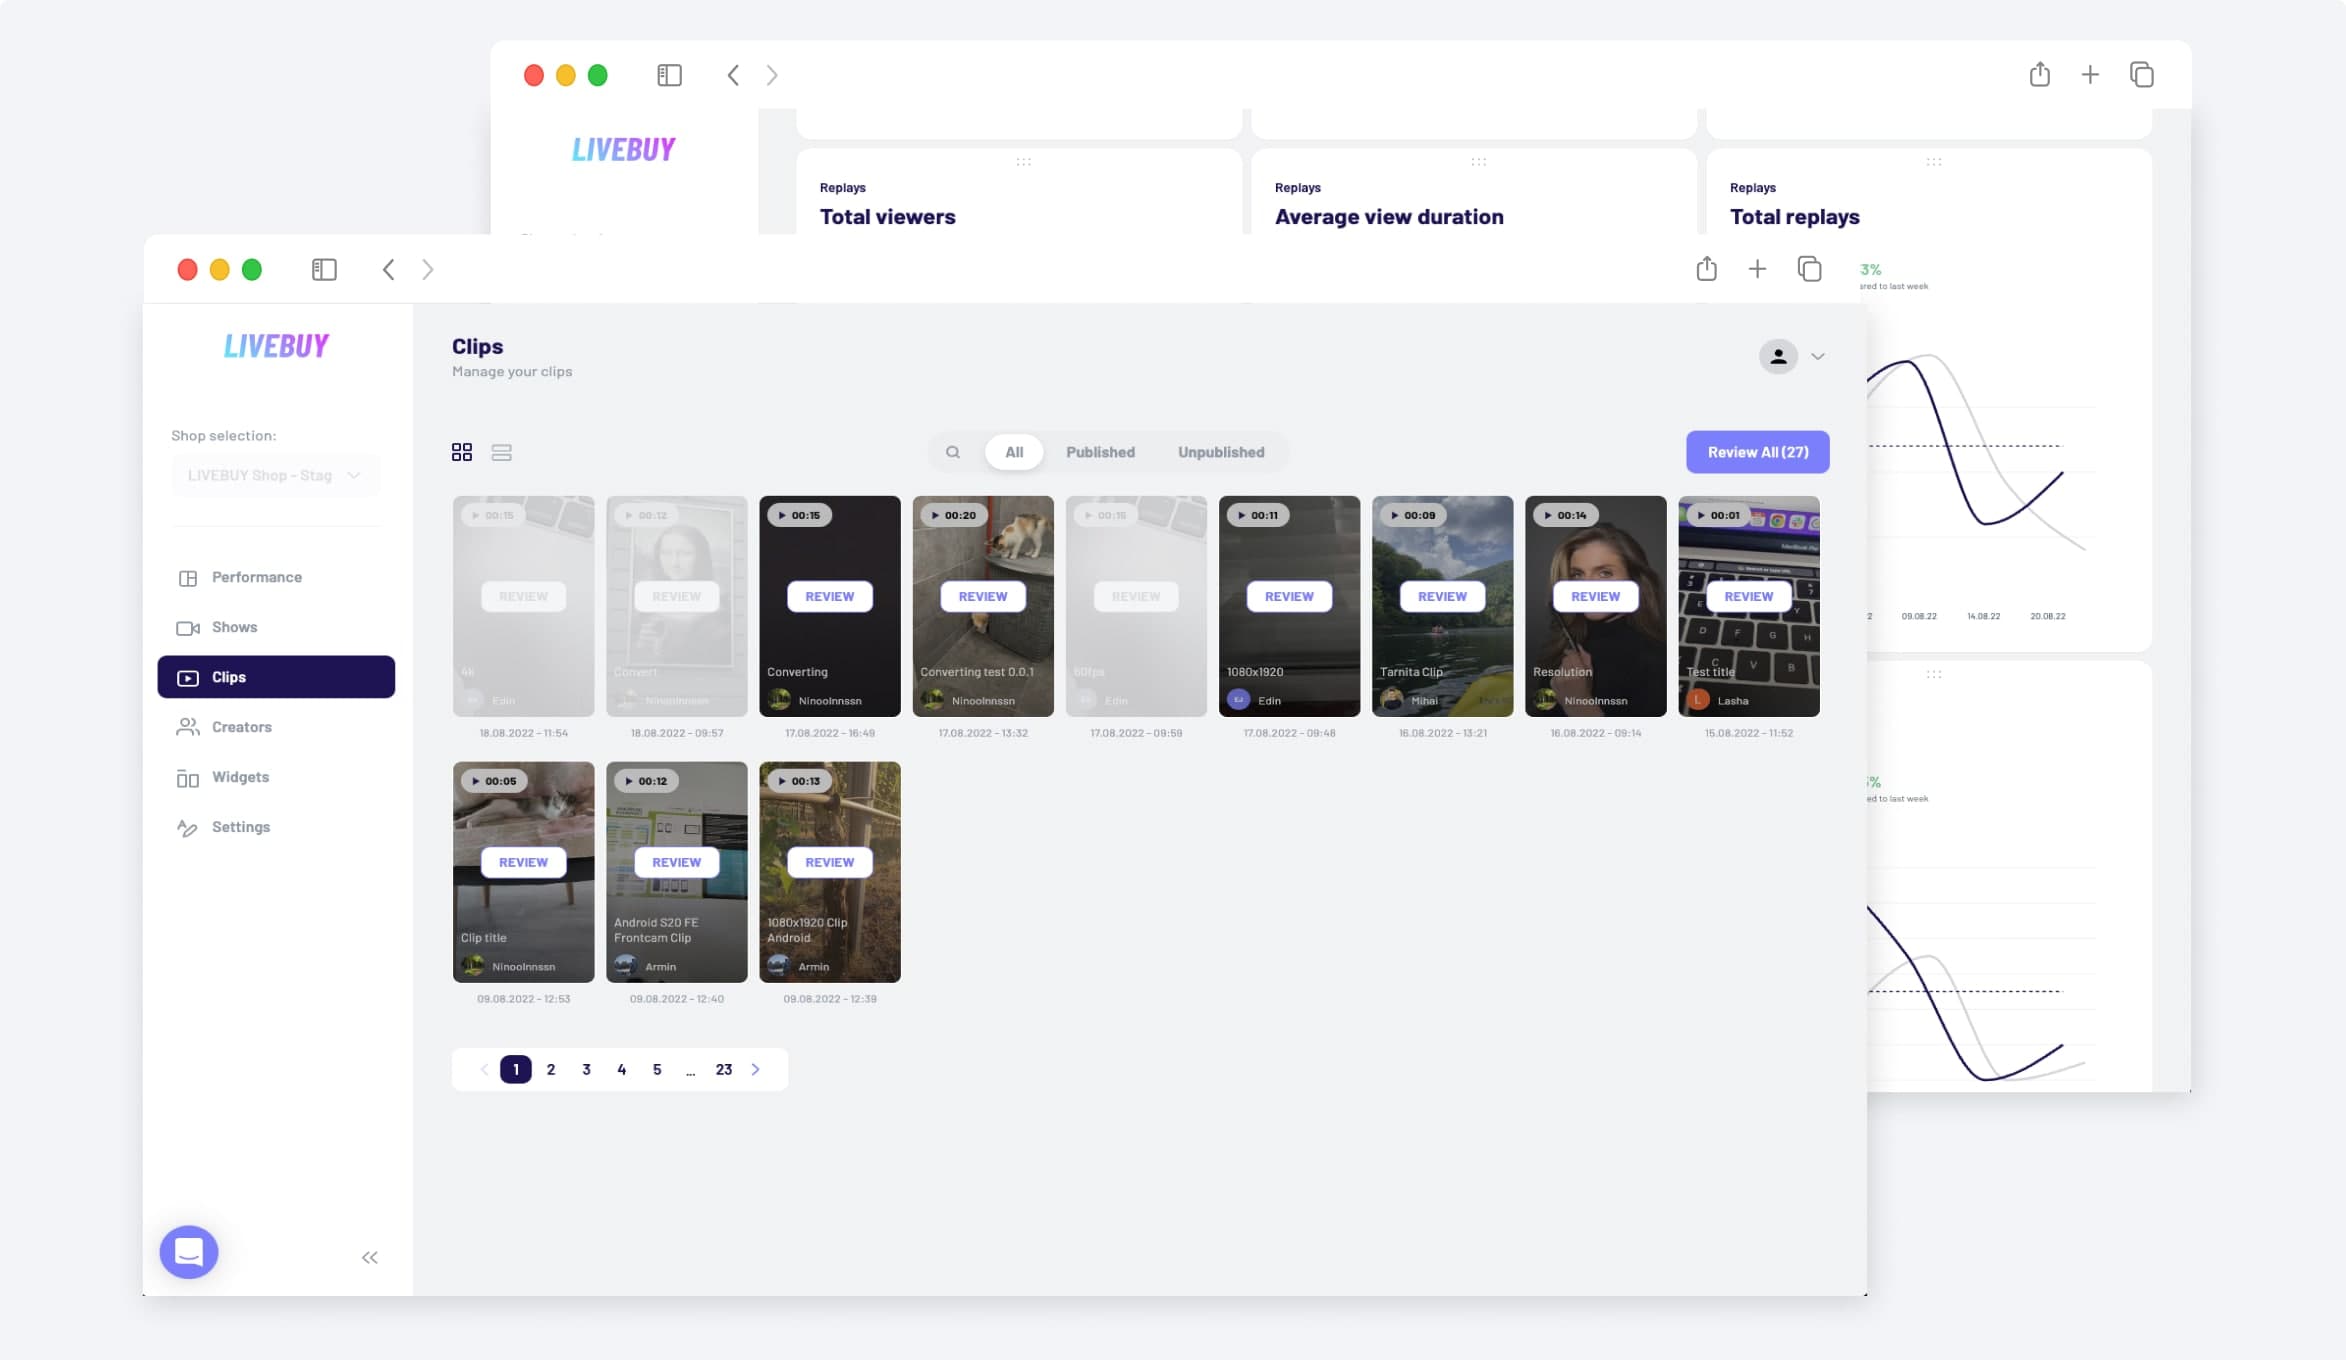
Task: Filter to Unpublished clips
Action: (x=1220, y=452)
